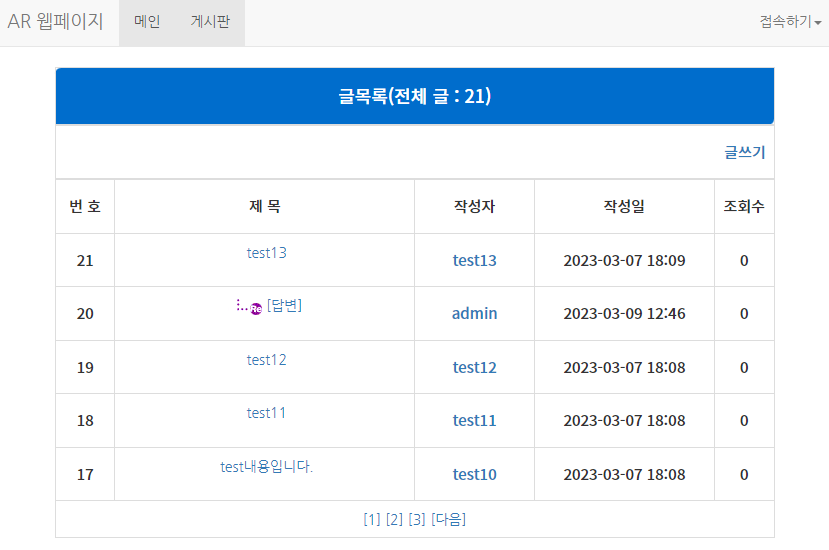
Task: Open the [답변] reply post
Action: pyautogui.click(x=284, y=305)
